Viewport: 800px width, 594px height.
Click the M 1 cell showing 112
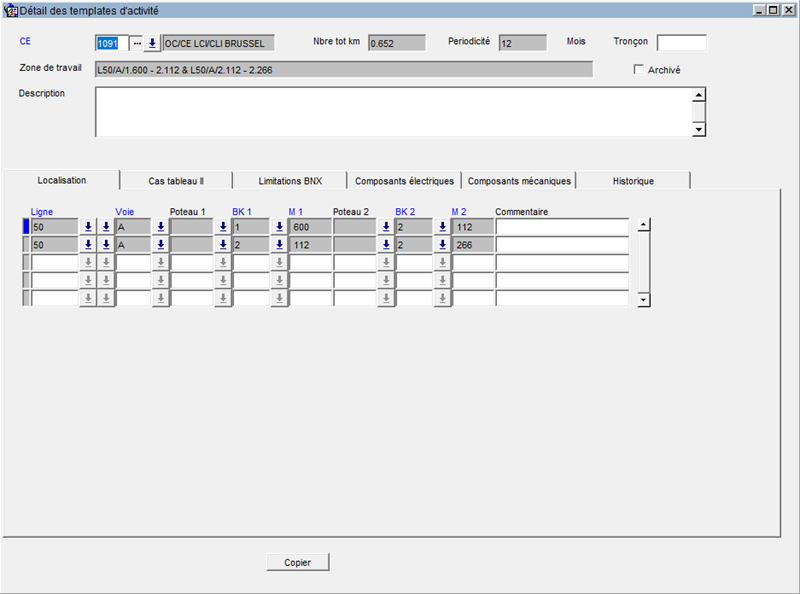pyautogui.click(x=310, y=245)
